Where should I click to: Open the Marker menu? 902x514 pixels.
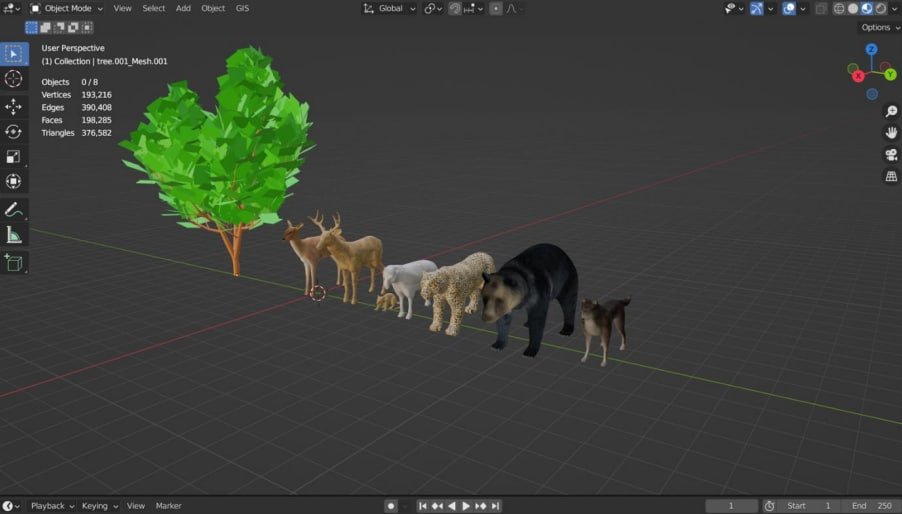169,506
